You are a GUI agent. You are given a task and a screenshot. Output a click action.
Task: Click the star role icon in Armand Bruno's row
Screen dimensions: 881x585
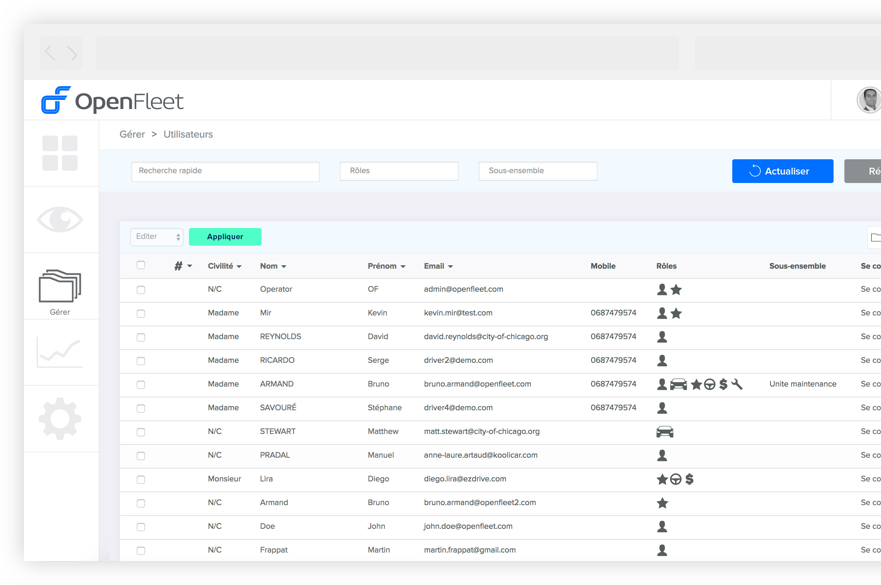click(x=661, y=502)
